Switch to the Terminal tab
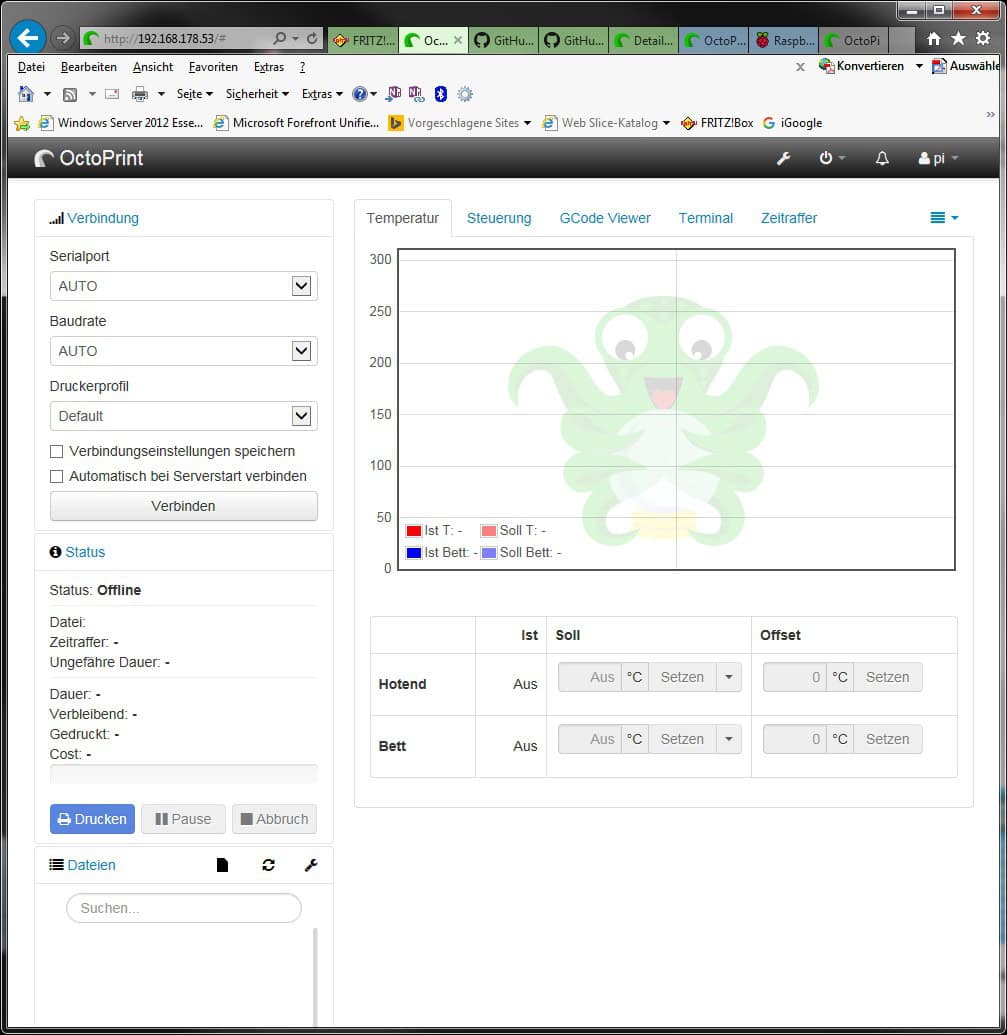This screenshot has height=1035, width=1007. point(705,218)
